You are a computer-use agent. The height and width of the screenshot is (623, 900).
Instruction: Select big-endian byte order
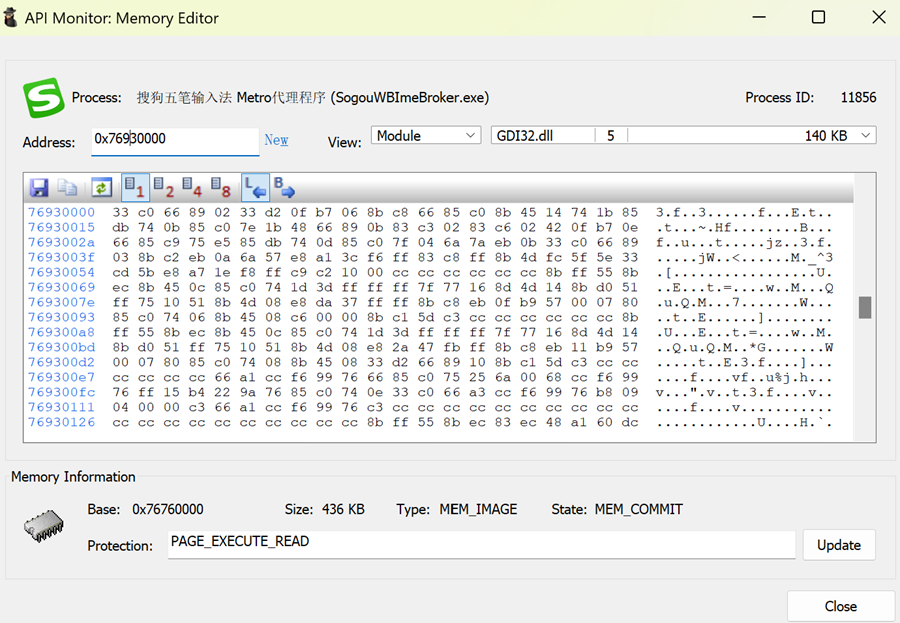pos(284,188)
